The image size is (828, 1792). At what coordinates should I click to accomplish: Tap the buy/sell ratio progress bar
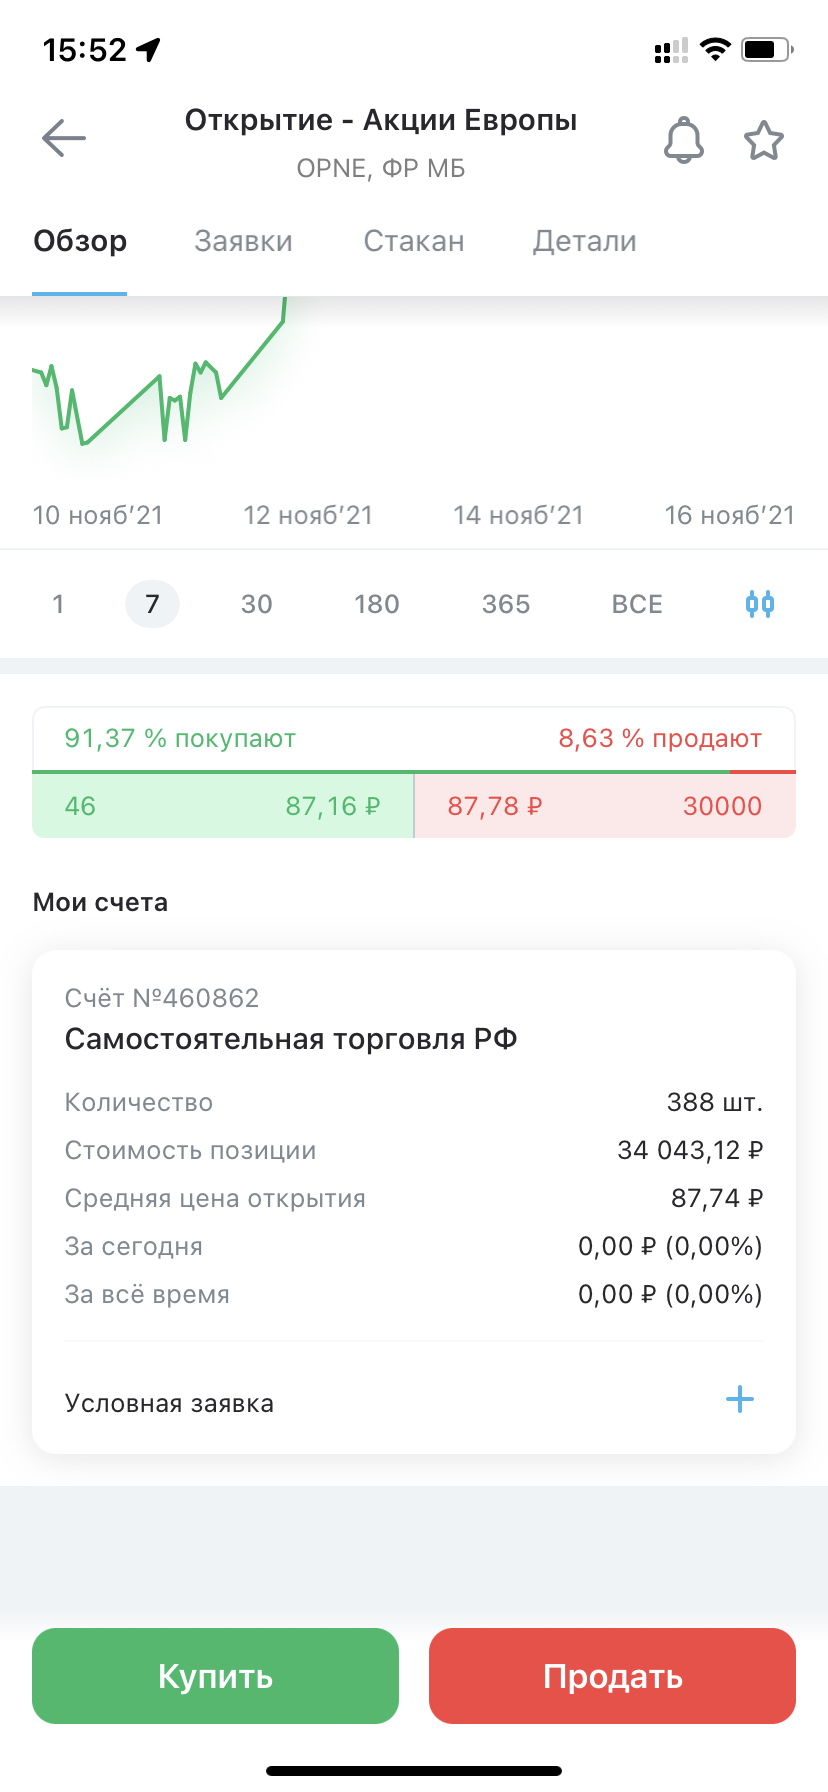(x=414, y=772)
